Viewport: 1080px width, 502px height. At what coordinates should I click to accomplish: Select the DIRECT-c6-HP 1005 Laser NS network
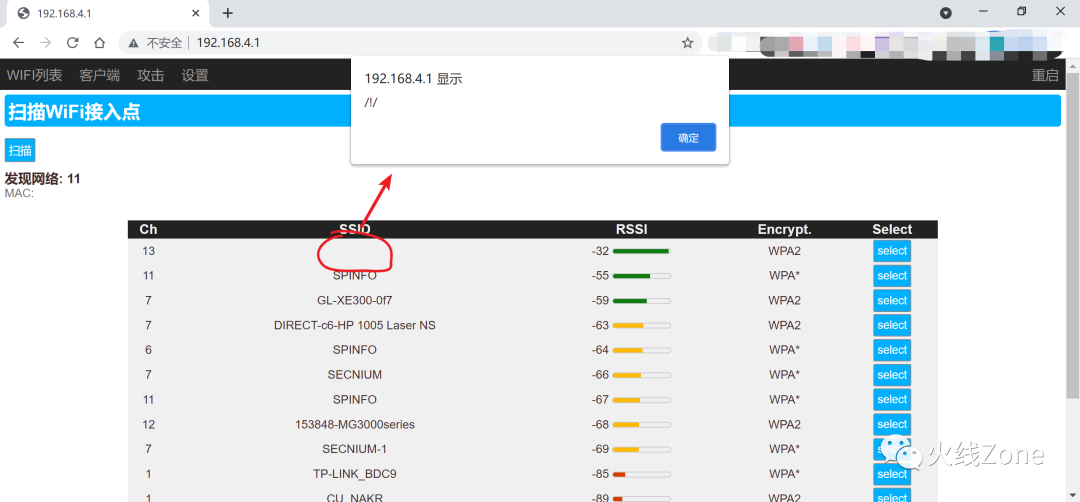(892, 325)
